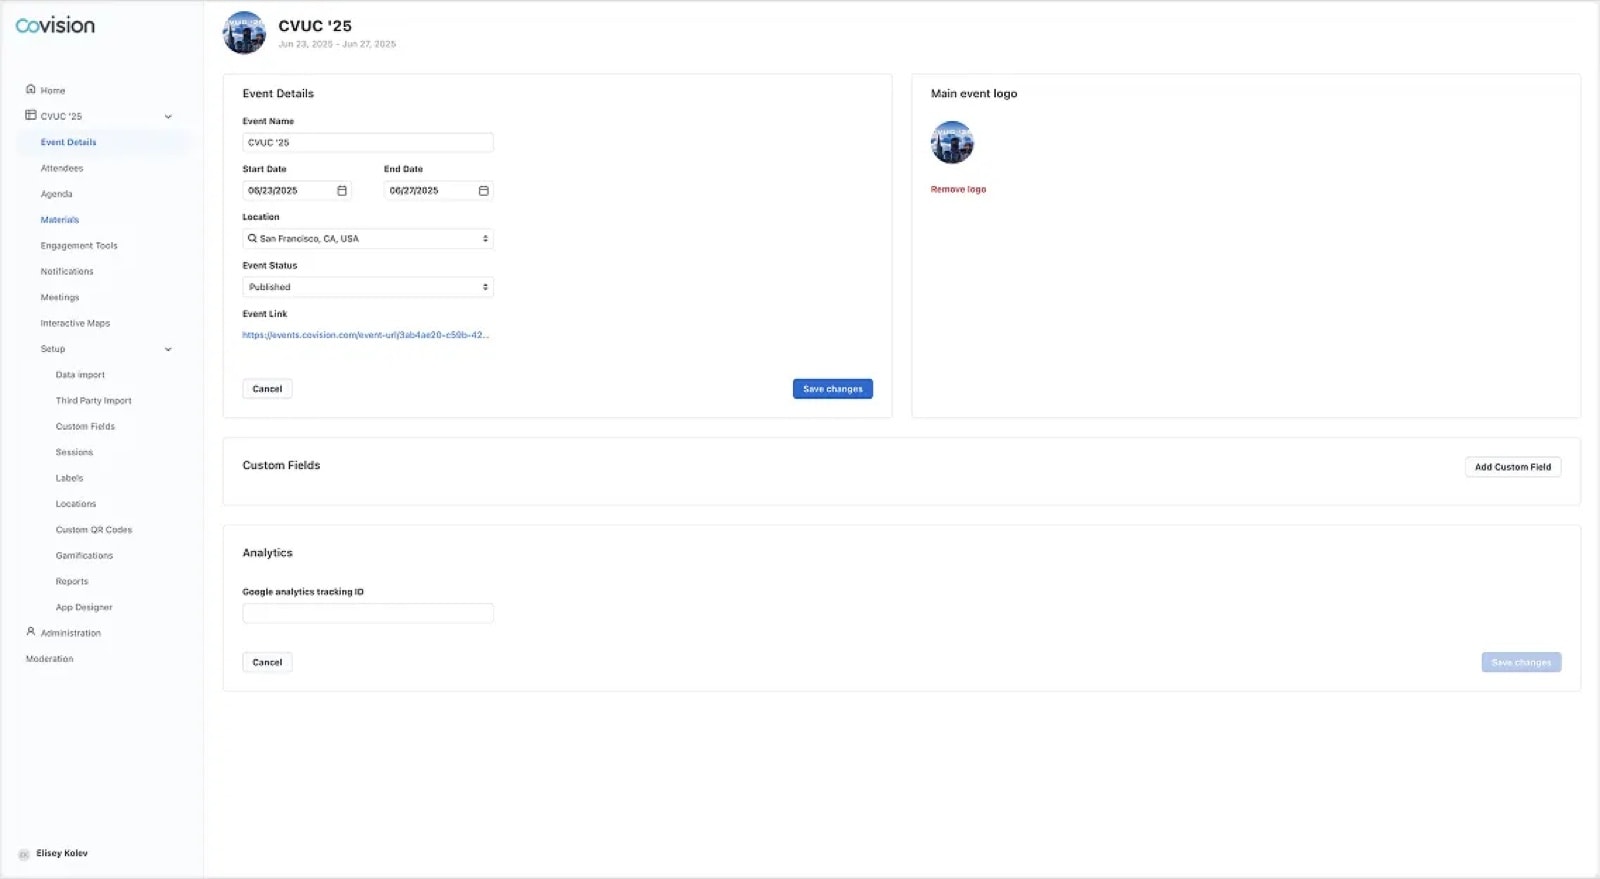Open Engagement Tools

pos(79,246)
